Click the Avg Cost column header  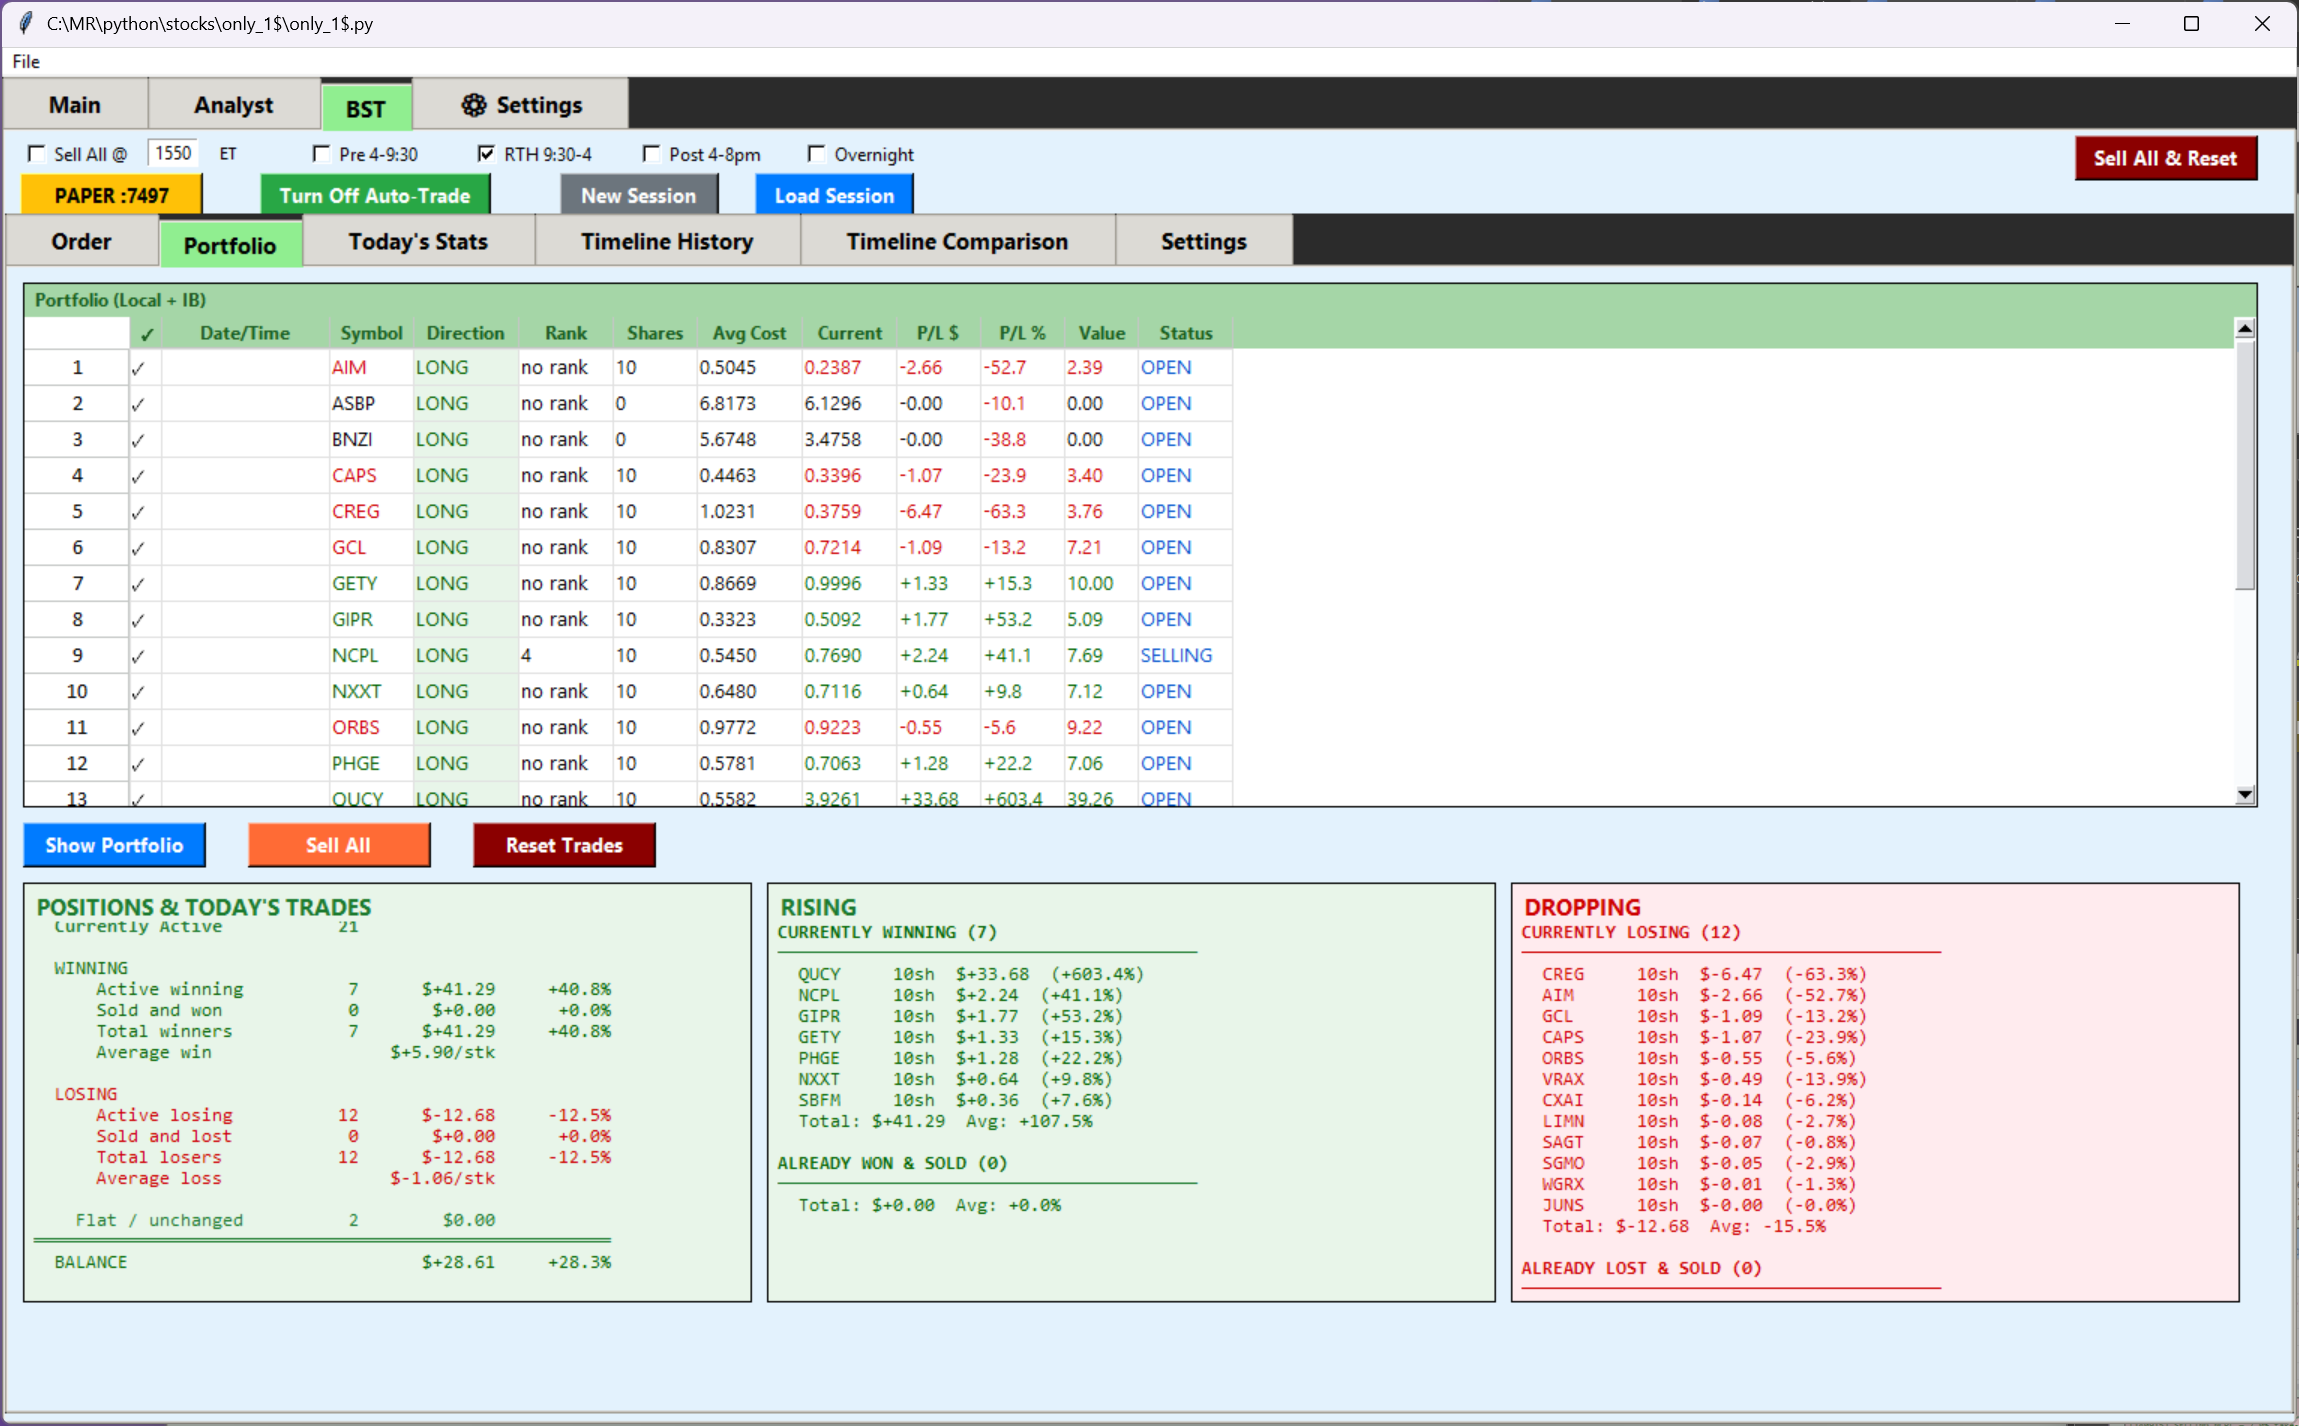coord(749,333)
